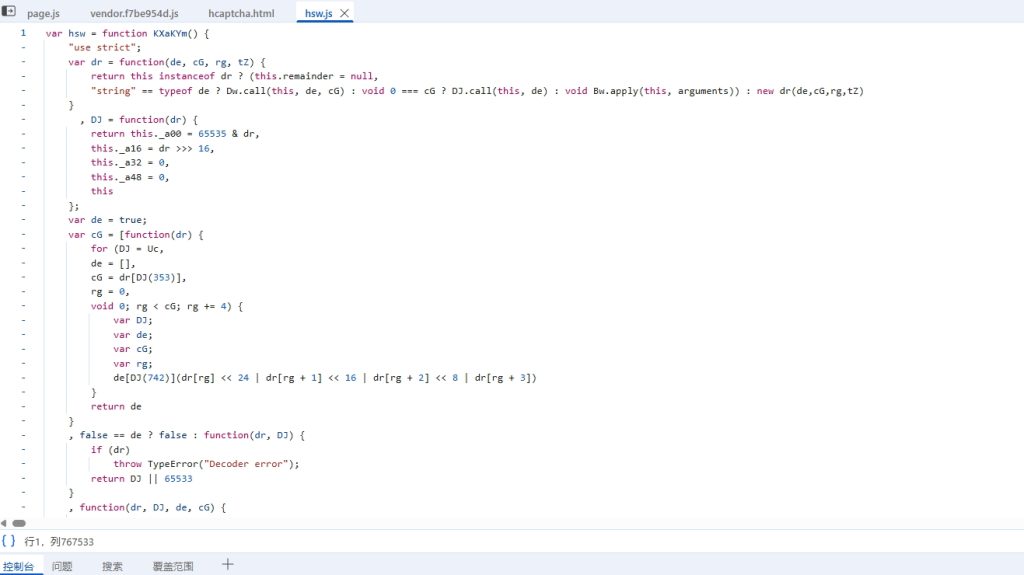This screenshot has width=1024, height=575.
Task: Toggle pretty print curly braces icon
Action: pos(8,541)
